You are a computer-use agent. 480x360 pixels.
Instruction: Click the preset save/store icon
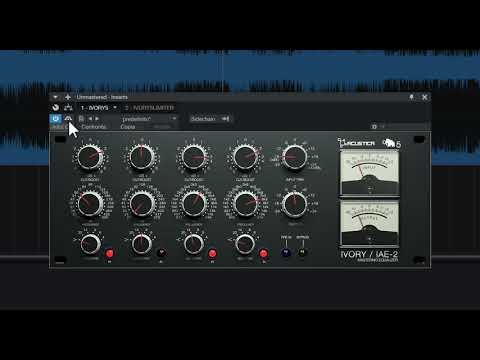tap(81, 118)
